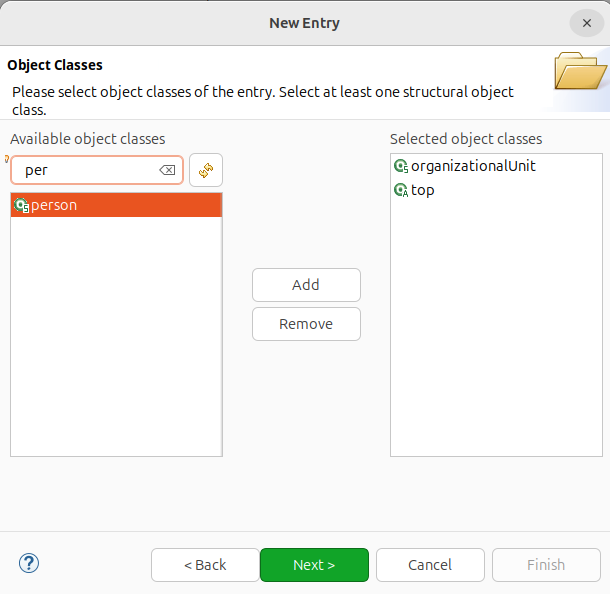
Task: Cancel the new entry wizard
Action: coord(430,565)
